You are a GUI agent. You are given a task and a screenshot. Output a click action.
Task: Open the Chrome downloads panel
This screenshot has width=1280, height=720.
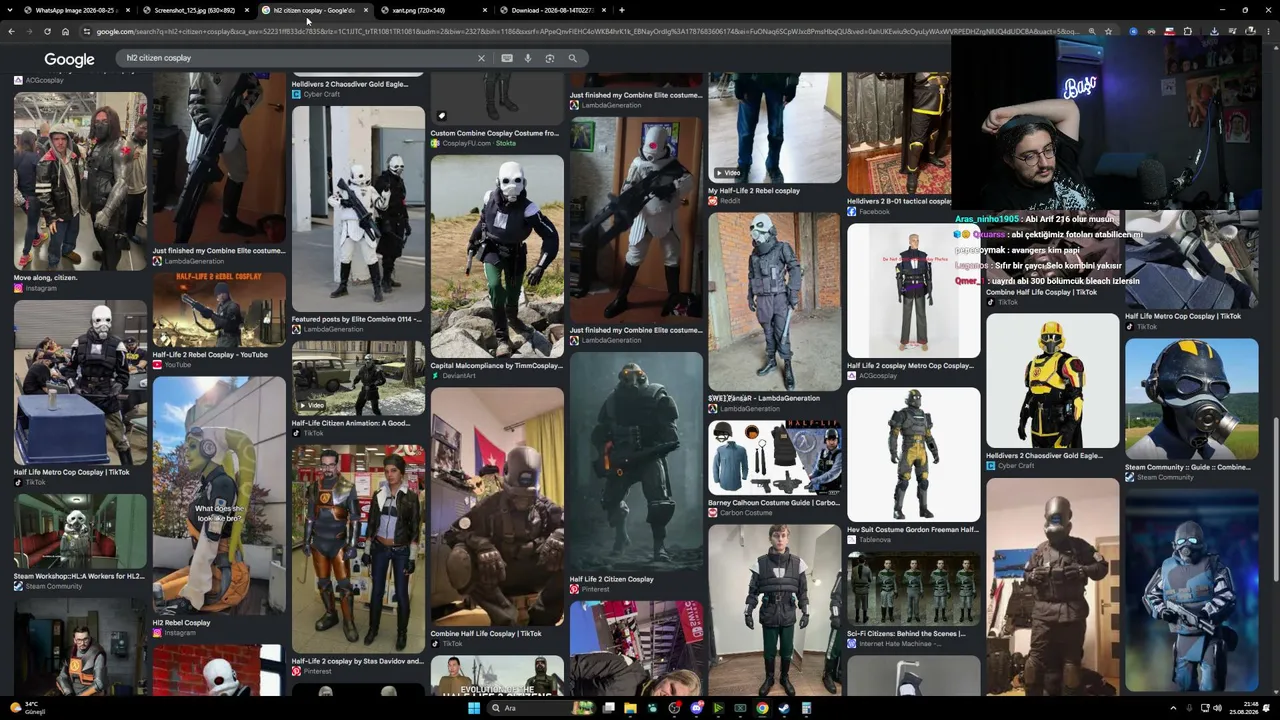pos(1214,31)
